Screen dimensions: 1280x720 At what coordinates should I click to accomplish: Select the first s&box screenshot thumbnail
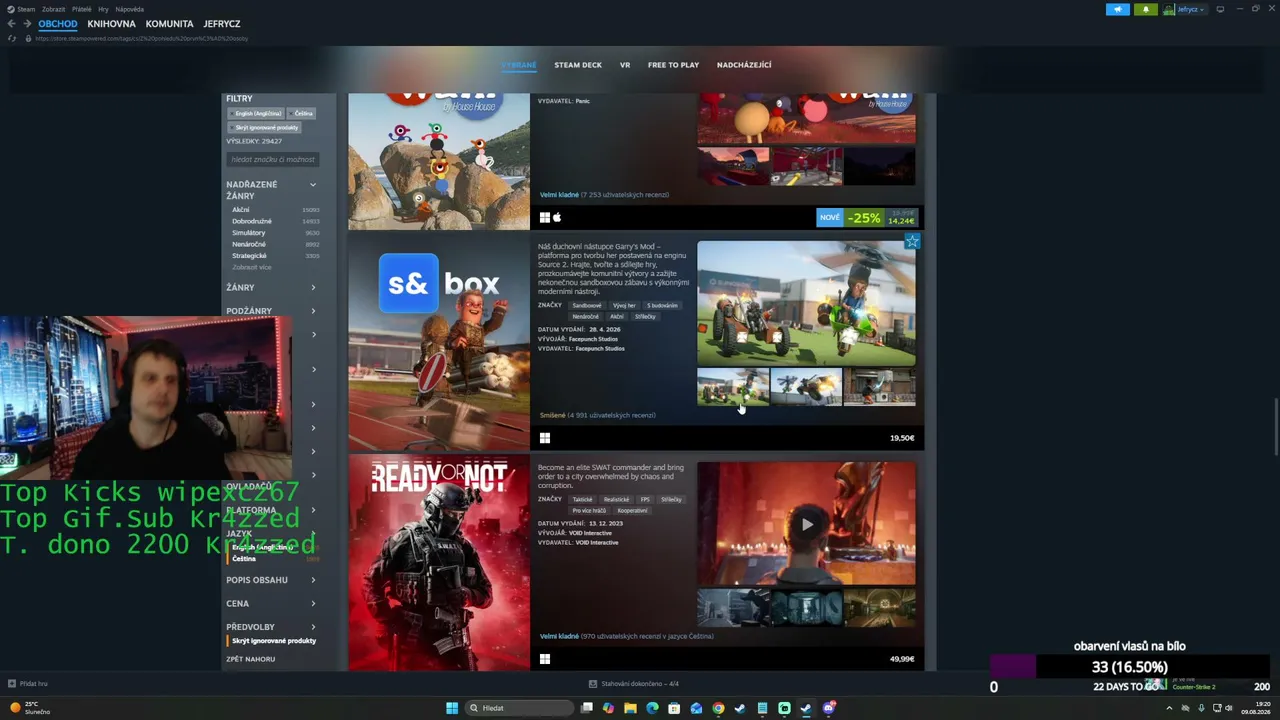pos(733,387)
